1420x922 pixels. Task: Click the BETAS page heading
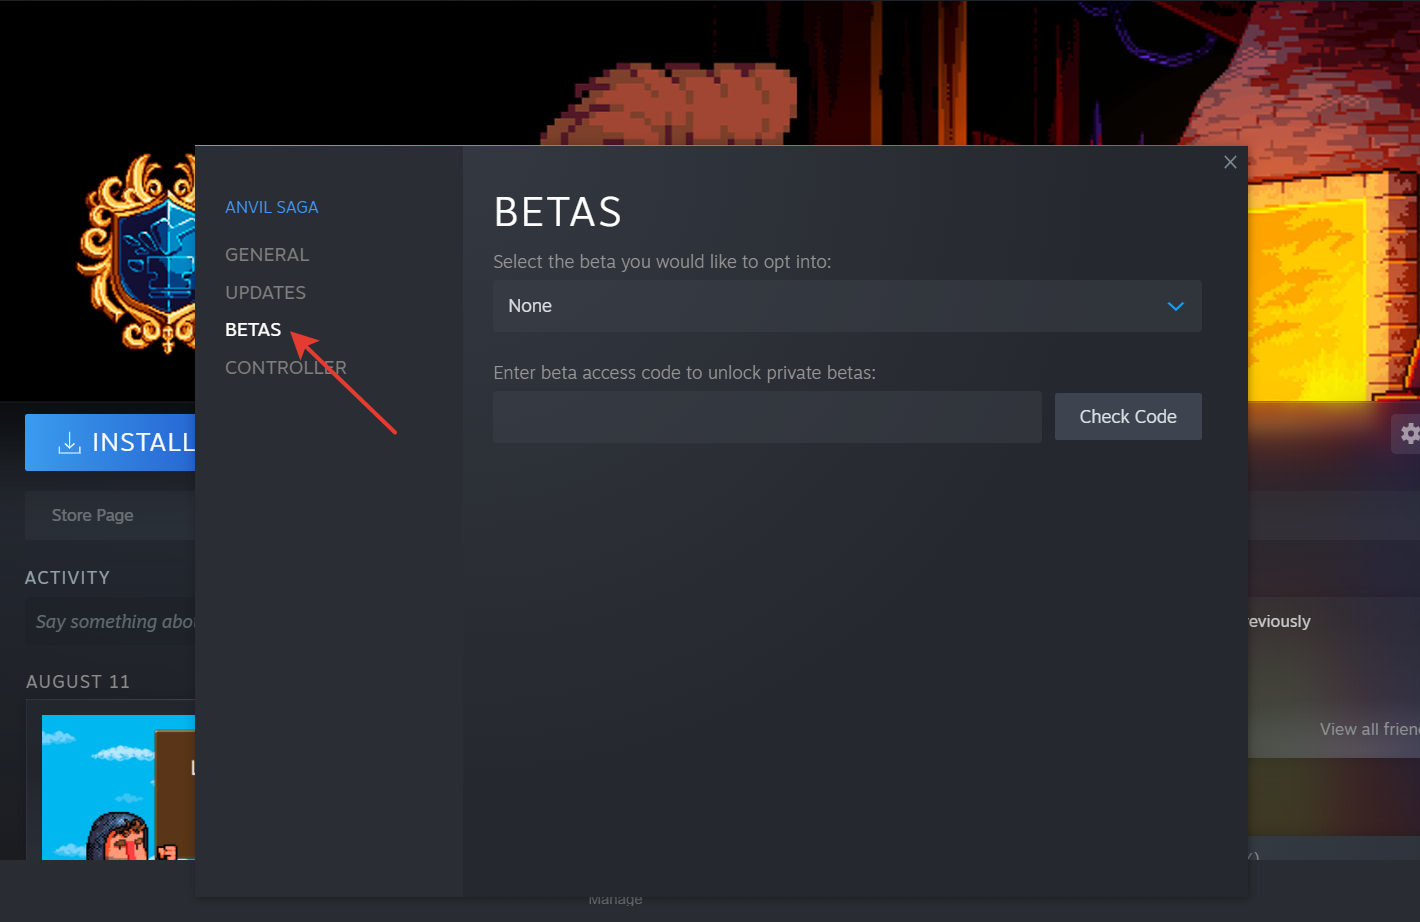pyautogui.click(x=558, y=212)
